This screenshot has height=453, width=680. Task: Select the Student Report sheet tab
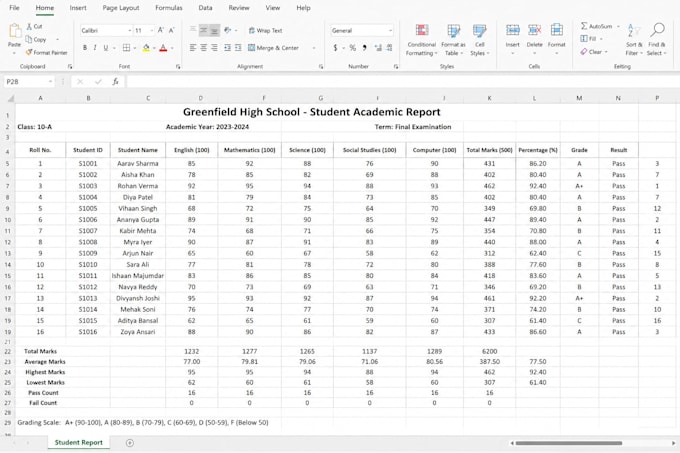[x=78, y=443]
